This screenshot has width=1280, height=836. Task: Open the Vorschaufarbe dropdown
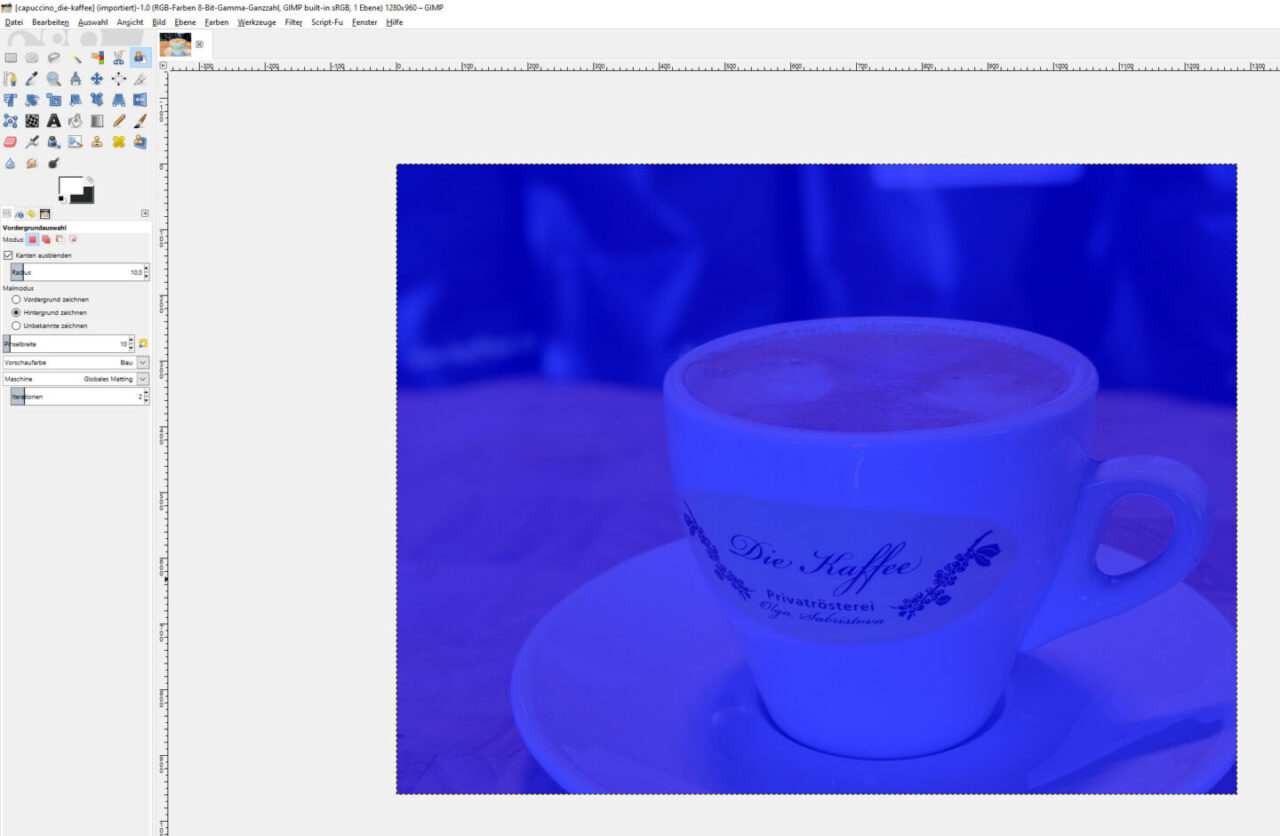coord(142,362)
